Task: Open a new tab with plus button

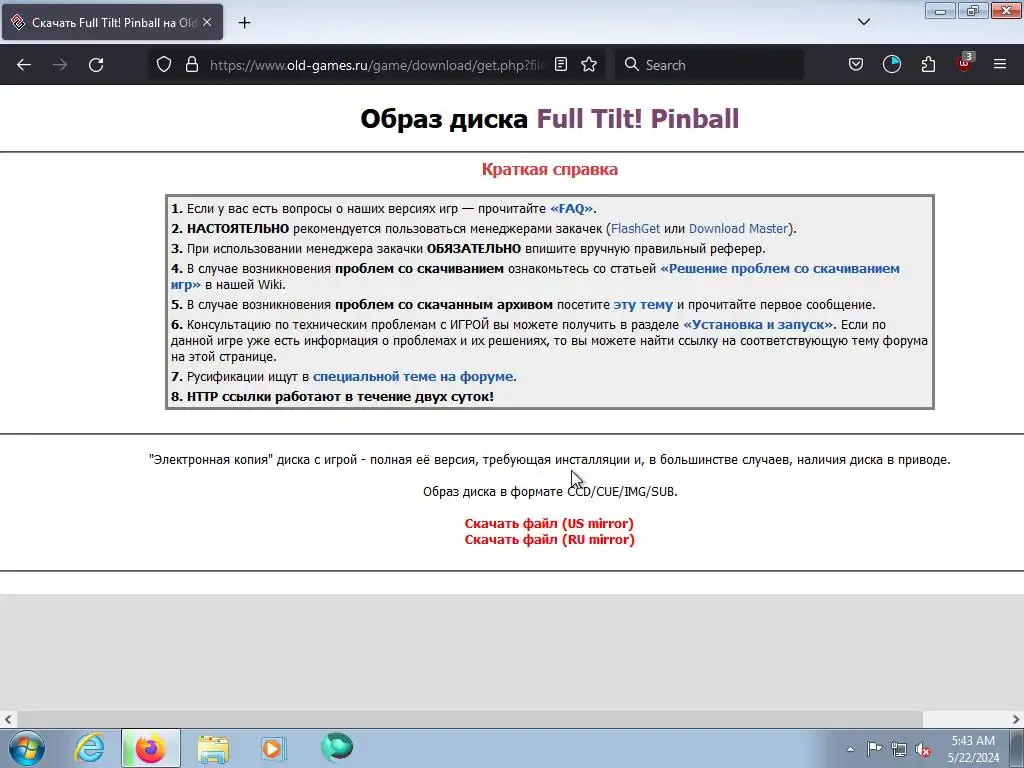Action: (x=244, y=22)
